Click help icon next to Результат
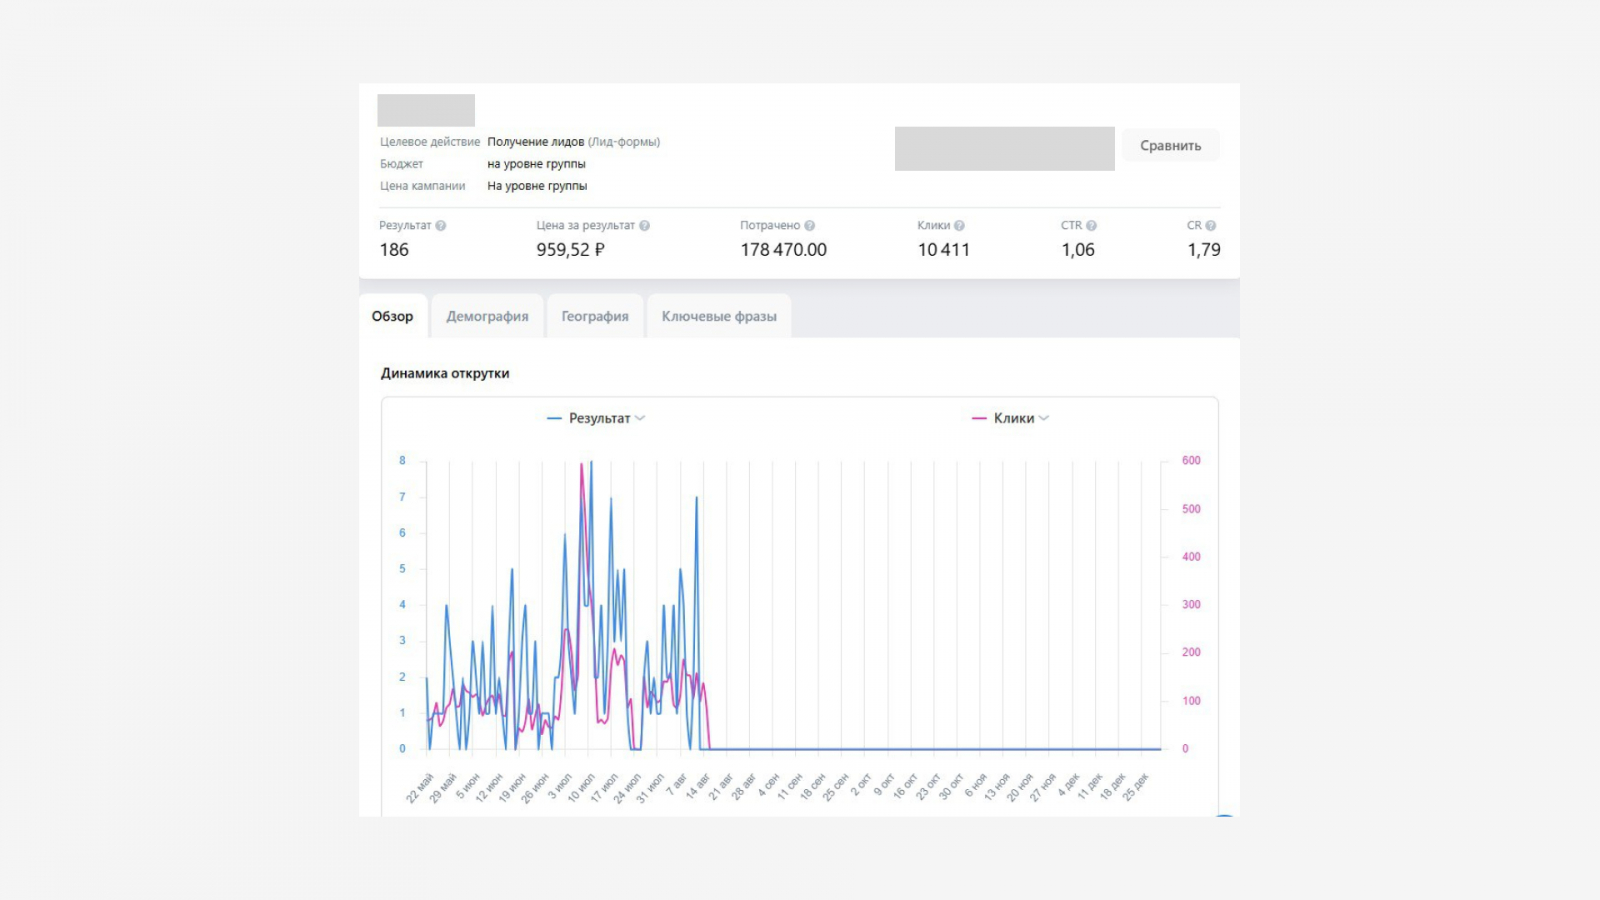 click(x=441, y=226)
